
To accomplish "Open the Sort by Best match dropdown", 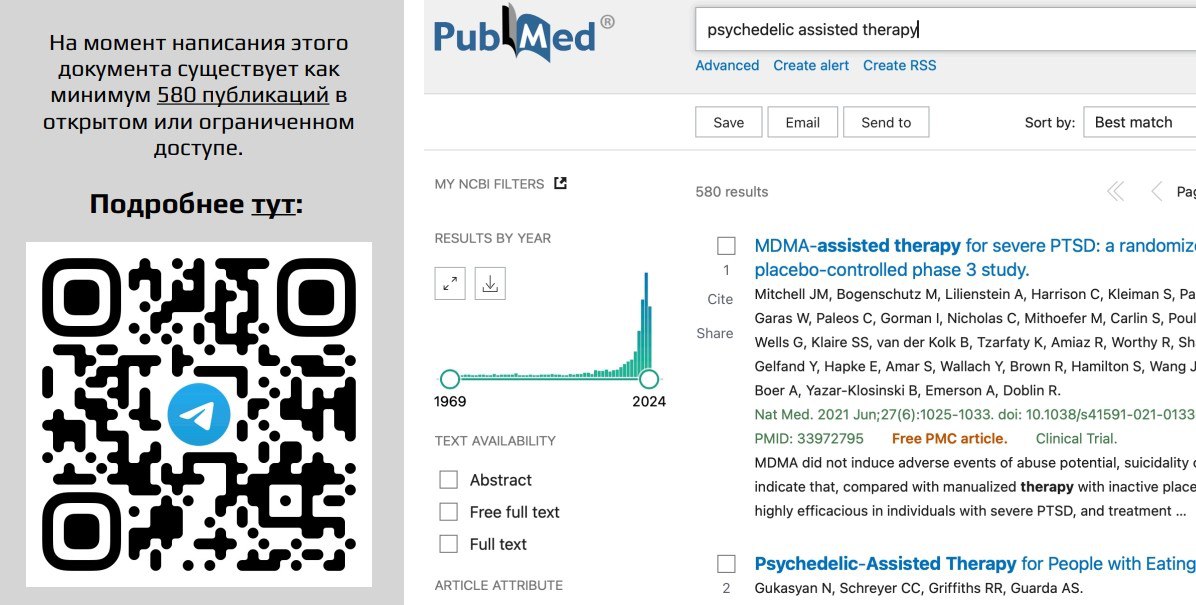I will [1140, 122].
